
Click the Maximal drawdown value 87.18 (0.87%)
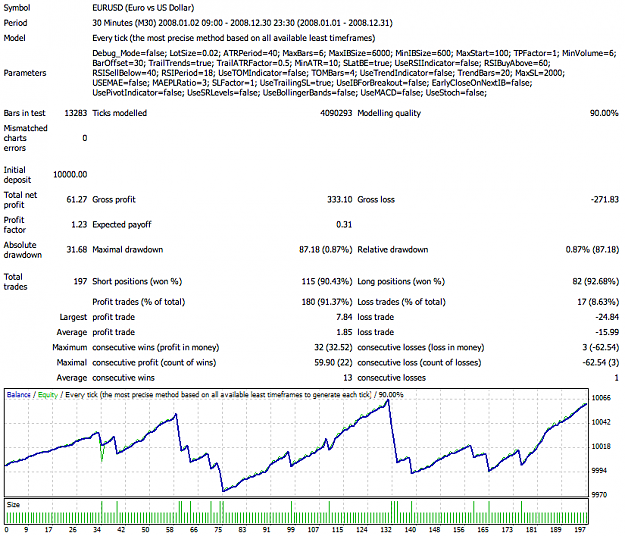[326, 250]
